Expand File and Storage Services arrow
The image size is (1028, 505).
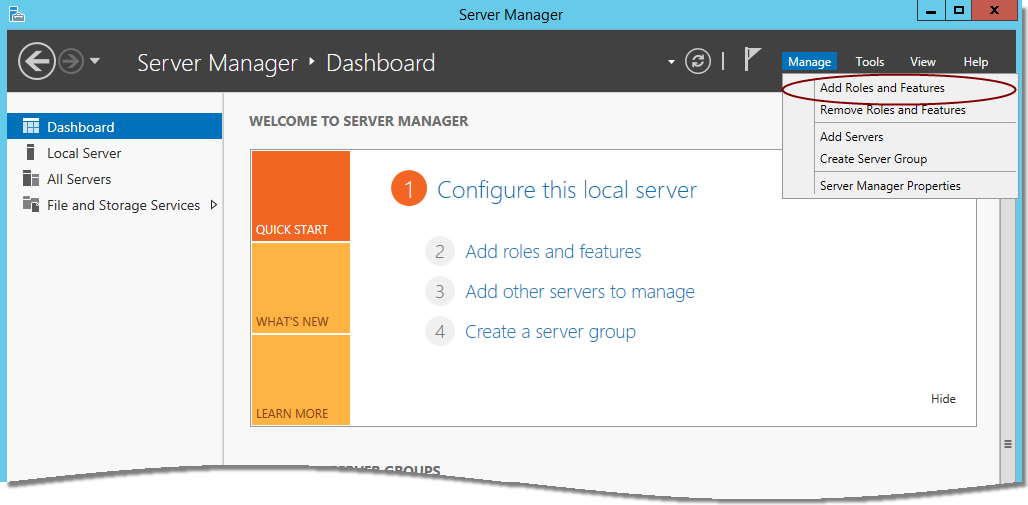pos(213,205)
